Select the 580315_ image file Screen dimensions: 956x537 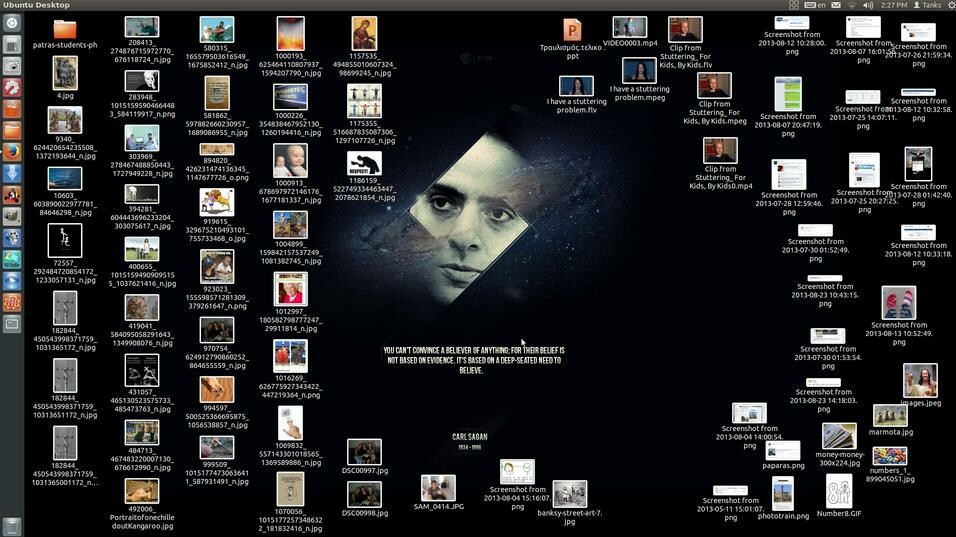[x=216, y=43]
